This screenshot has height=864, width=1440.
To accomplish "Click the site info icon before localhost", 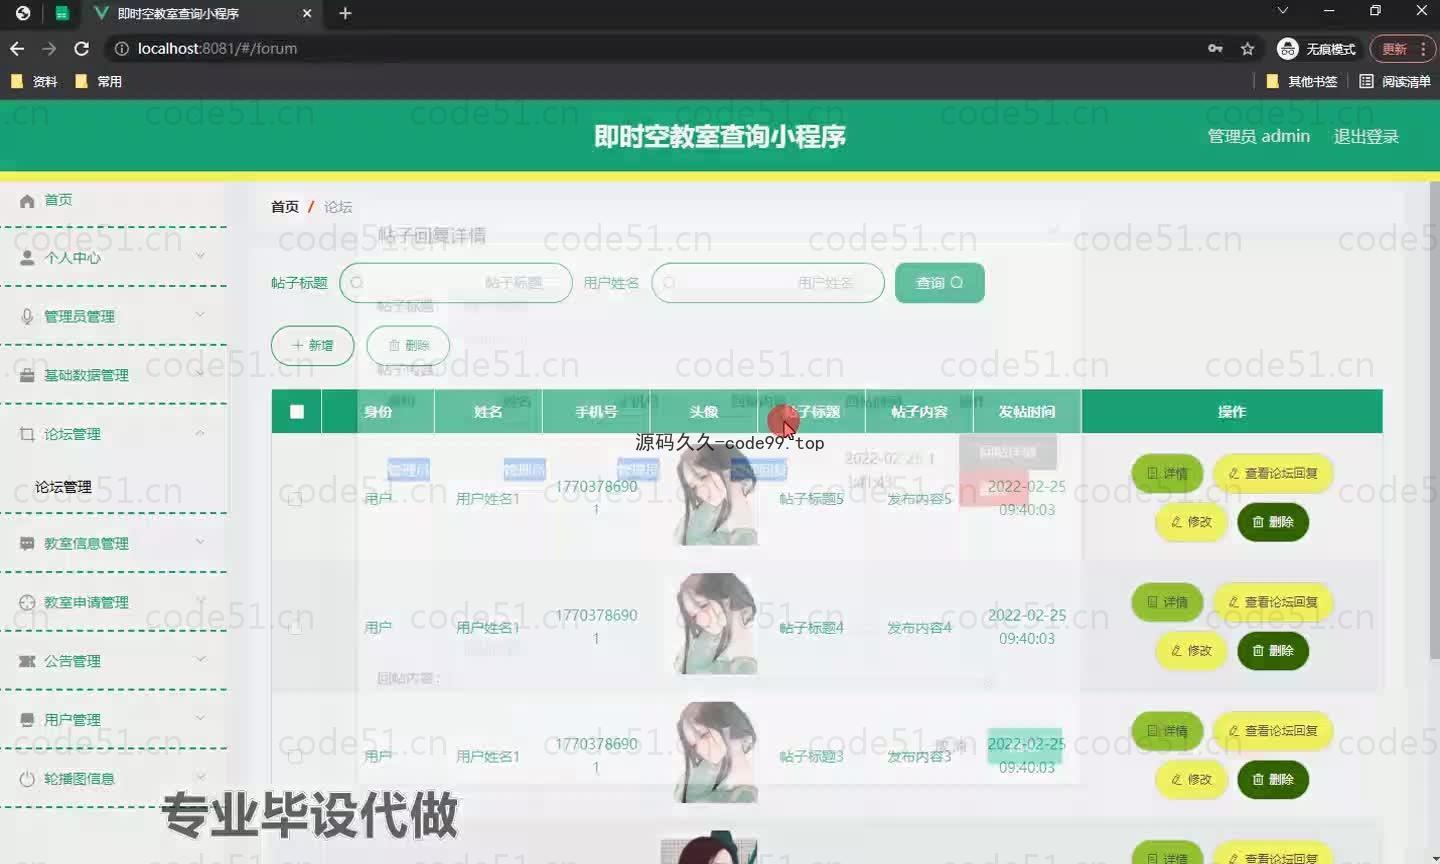I will [x=121, y=48].
